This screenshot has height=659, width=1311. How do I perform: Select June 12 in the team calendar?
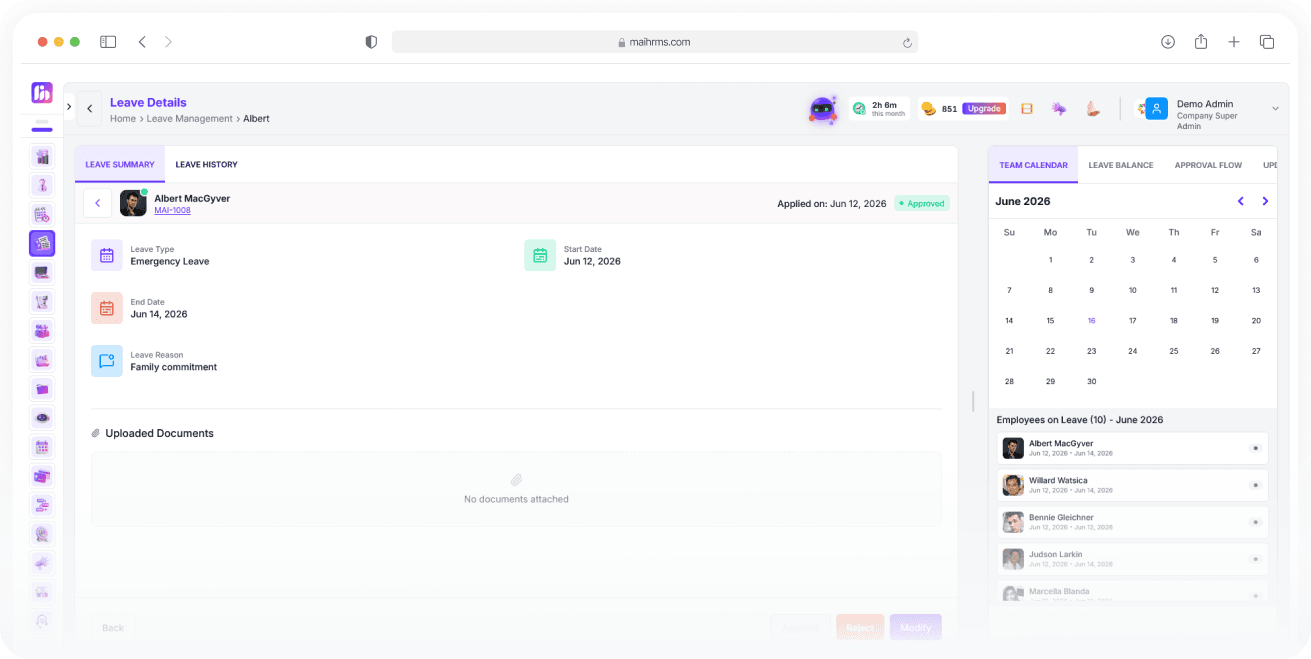click(x=1215, y=290)
